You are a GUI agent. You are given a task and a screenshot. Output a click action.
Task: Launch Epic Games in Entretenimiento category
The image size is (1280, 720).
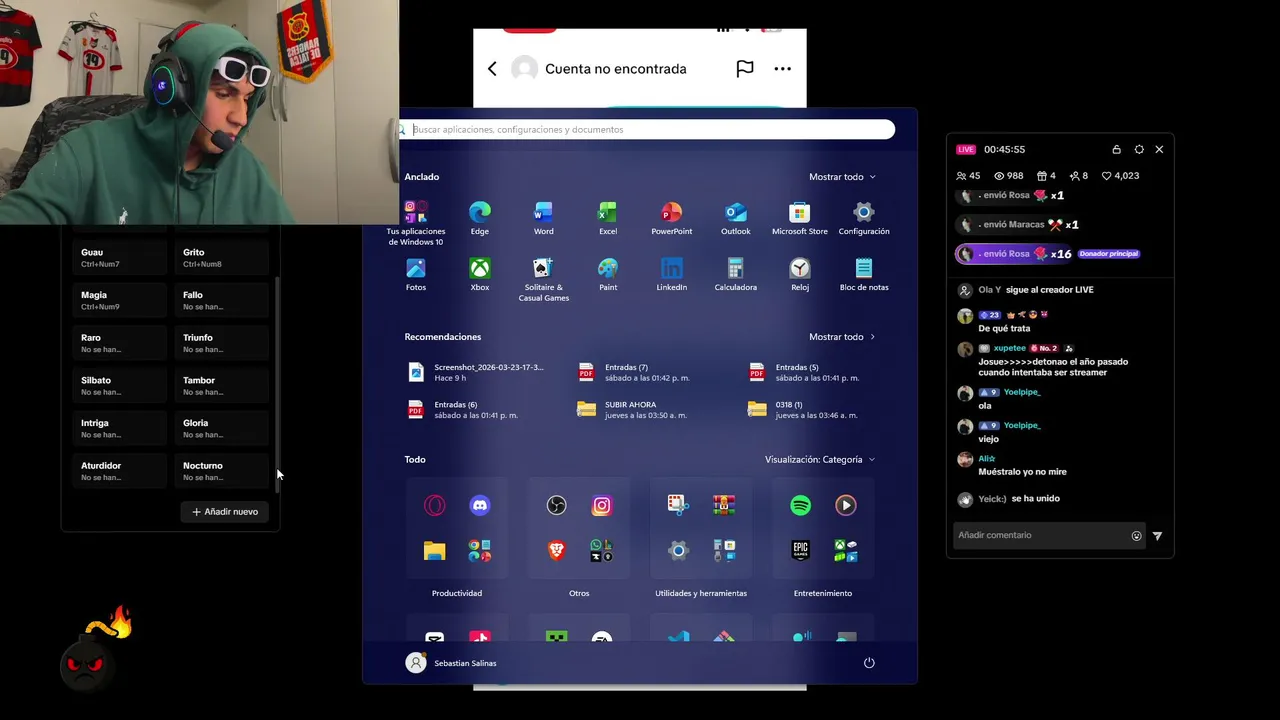(800, 550)
